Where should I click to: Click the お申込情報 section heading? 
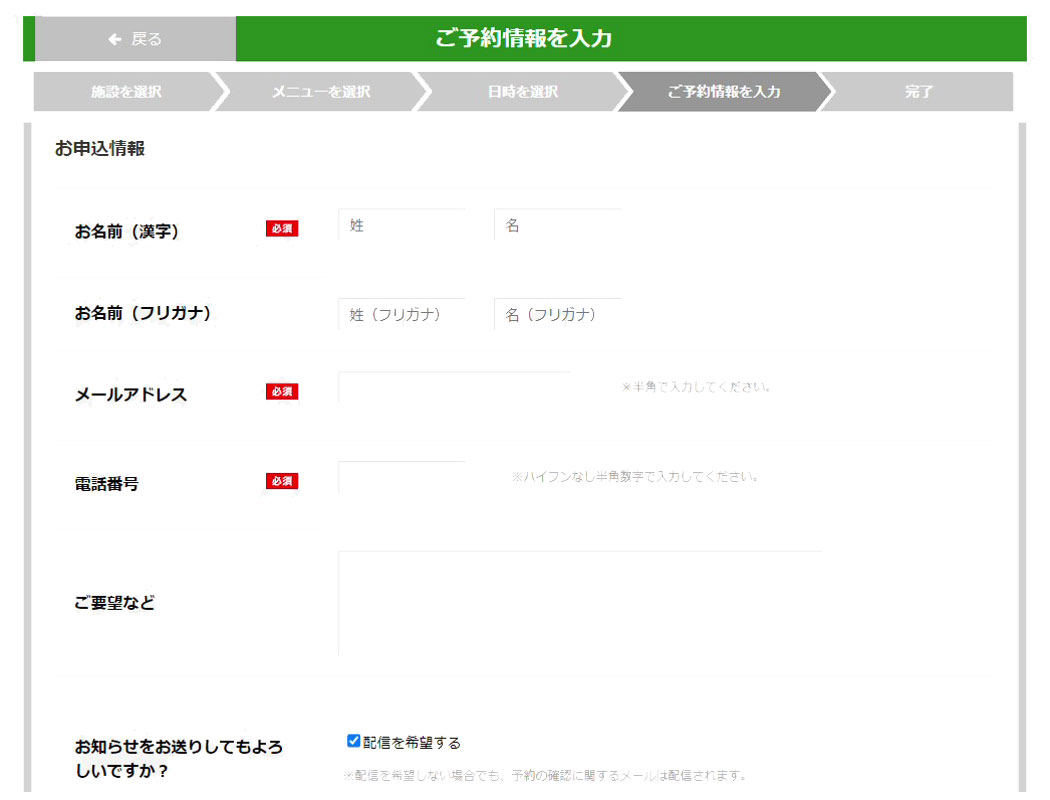[x=100, y=148]
